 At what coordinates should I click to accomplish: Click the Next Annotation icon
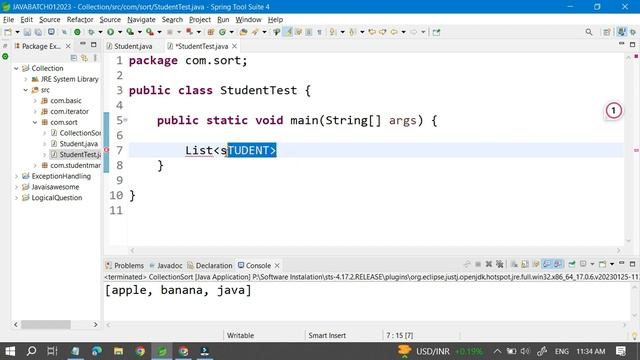click(333, 32)
